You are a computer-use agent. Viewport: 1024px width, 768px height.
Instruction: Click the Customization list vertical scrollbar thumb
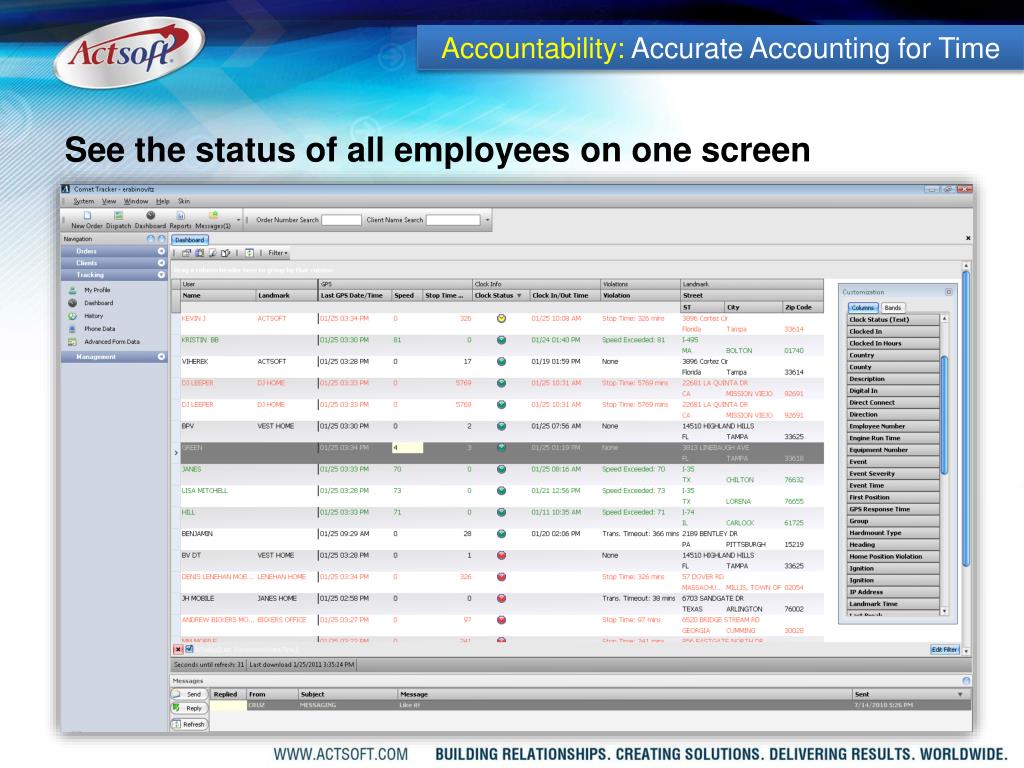click(944, 415)
